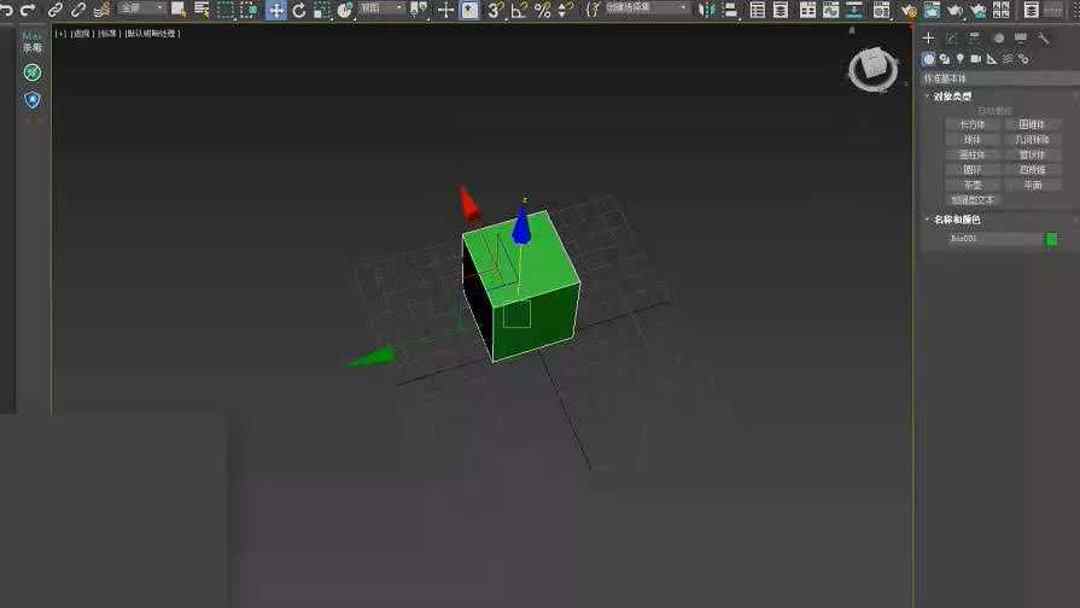The image size is (1080, 608).
Task: Switch to Shapes category in Create panel
Action: [x=944, y=58]
